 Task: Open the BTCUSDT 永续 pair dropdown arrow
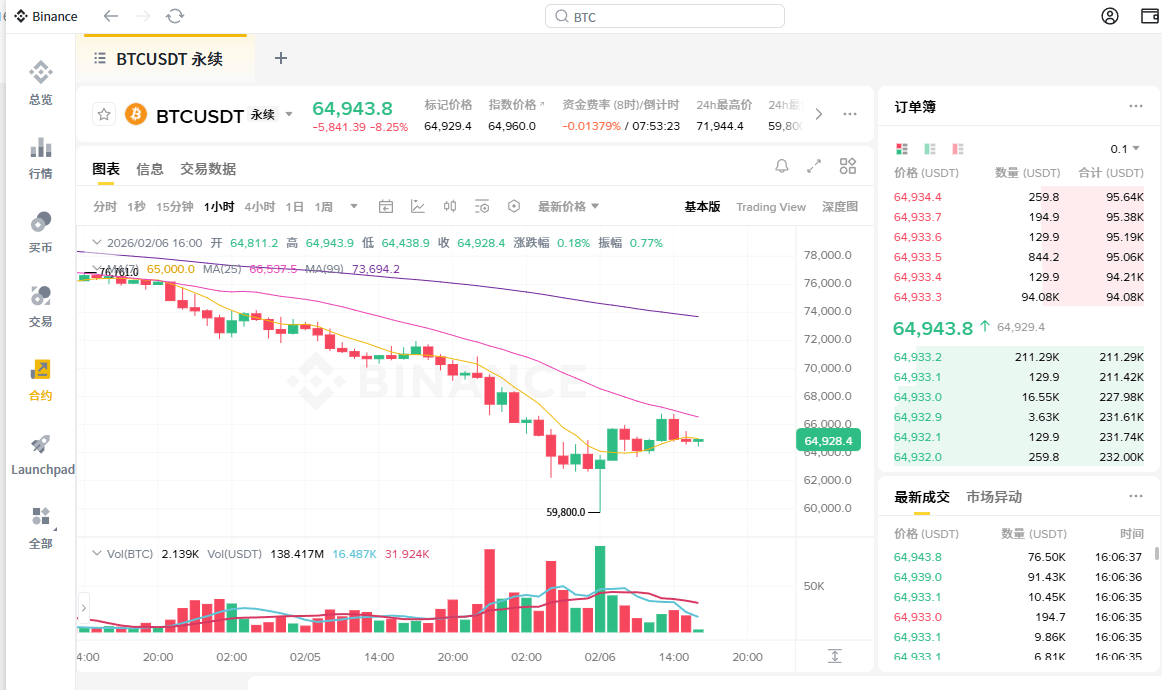289,114
